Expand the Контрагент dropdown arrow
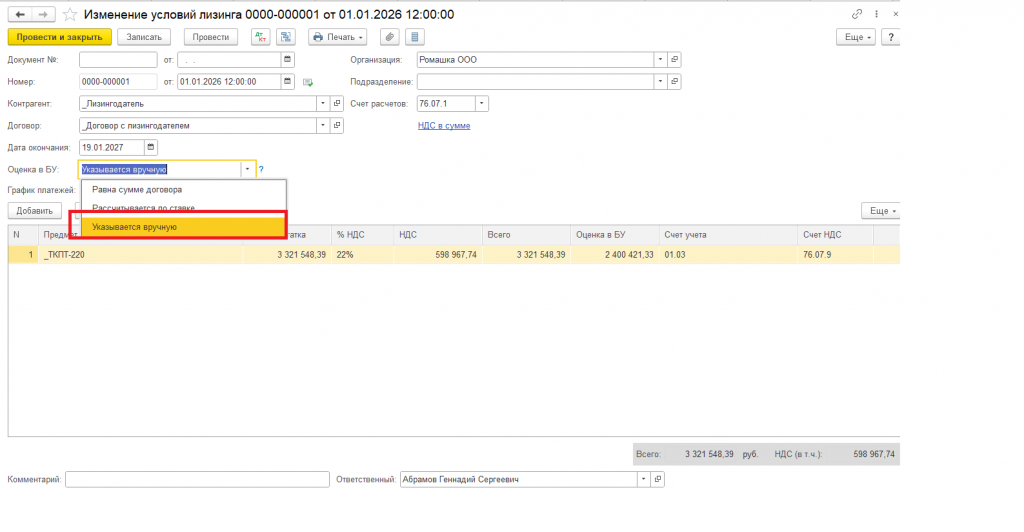The image size is (1024, 532). pos(323,103)
